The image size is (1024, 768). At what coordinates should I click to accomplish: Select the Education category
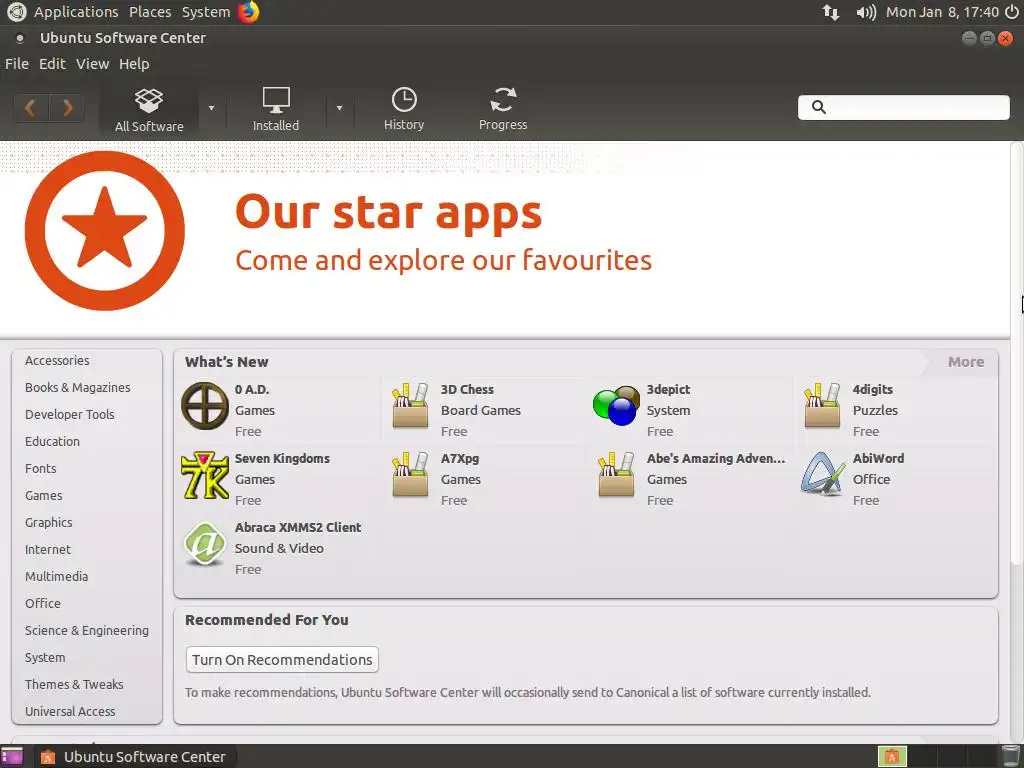pyautogui.click(x=52, y=441)
